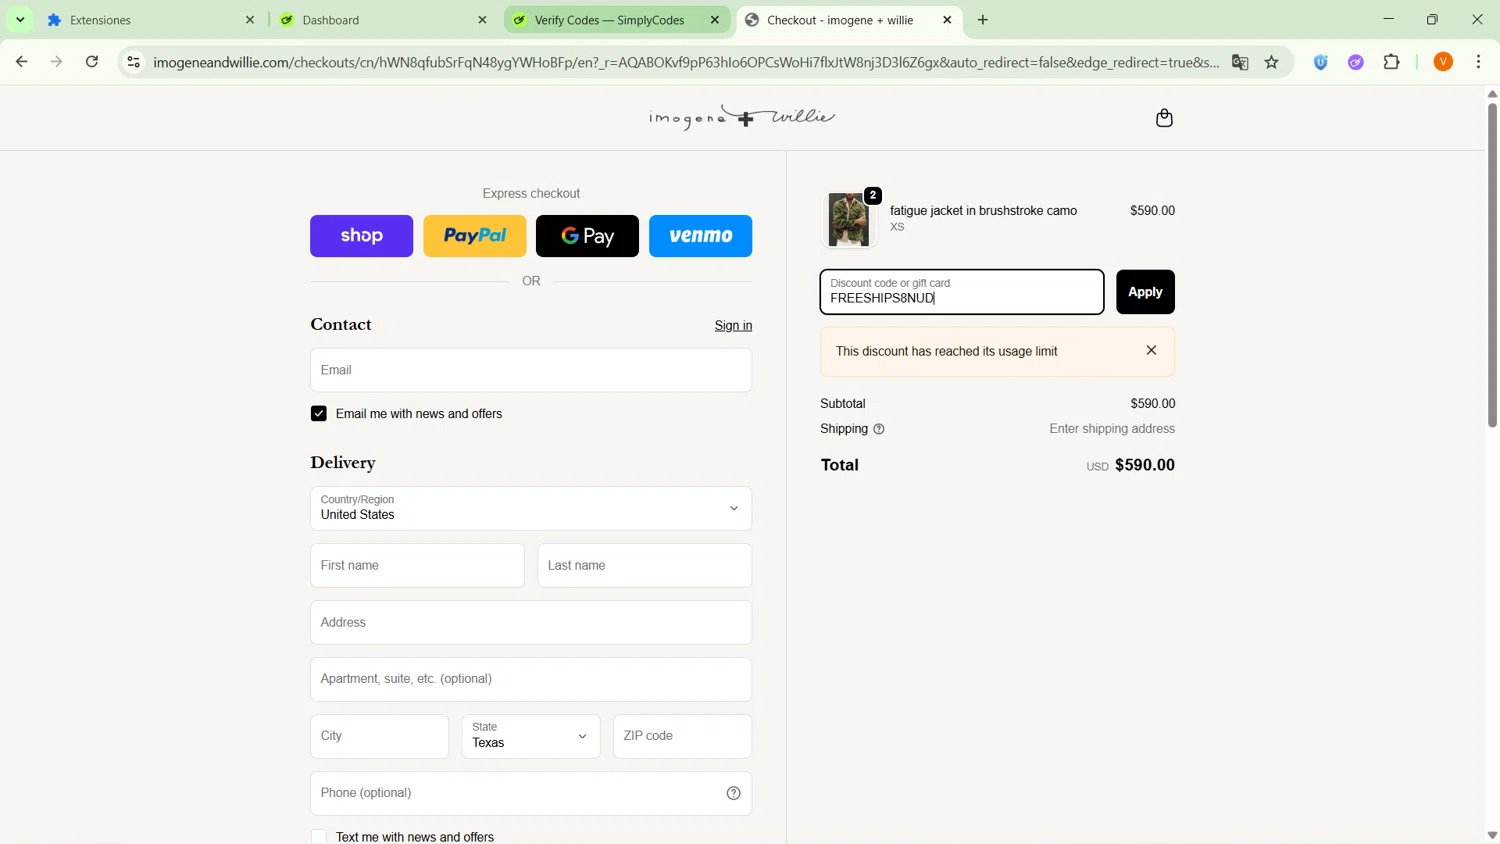The image size is (1500, 844).
Task: Click 'Enter shipping address' text
Action: pyautogui.click(x=1112, y=429)
